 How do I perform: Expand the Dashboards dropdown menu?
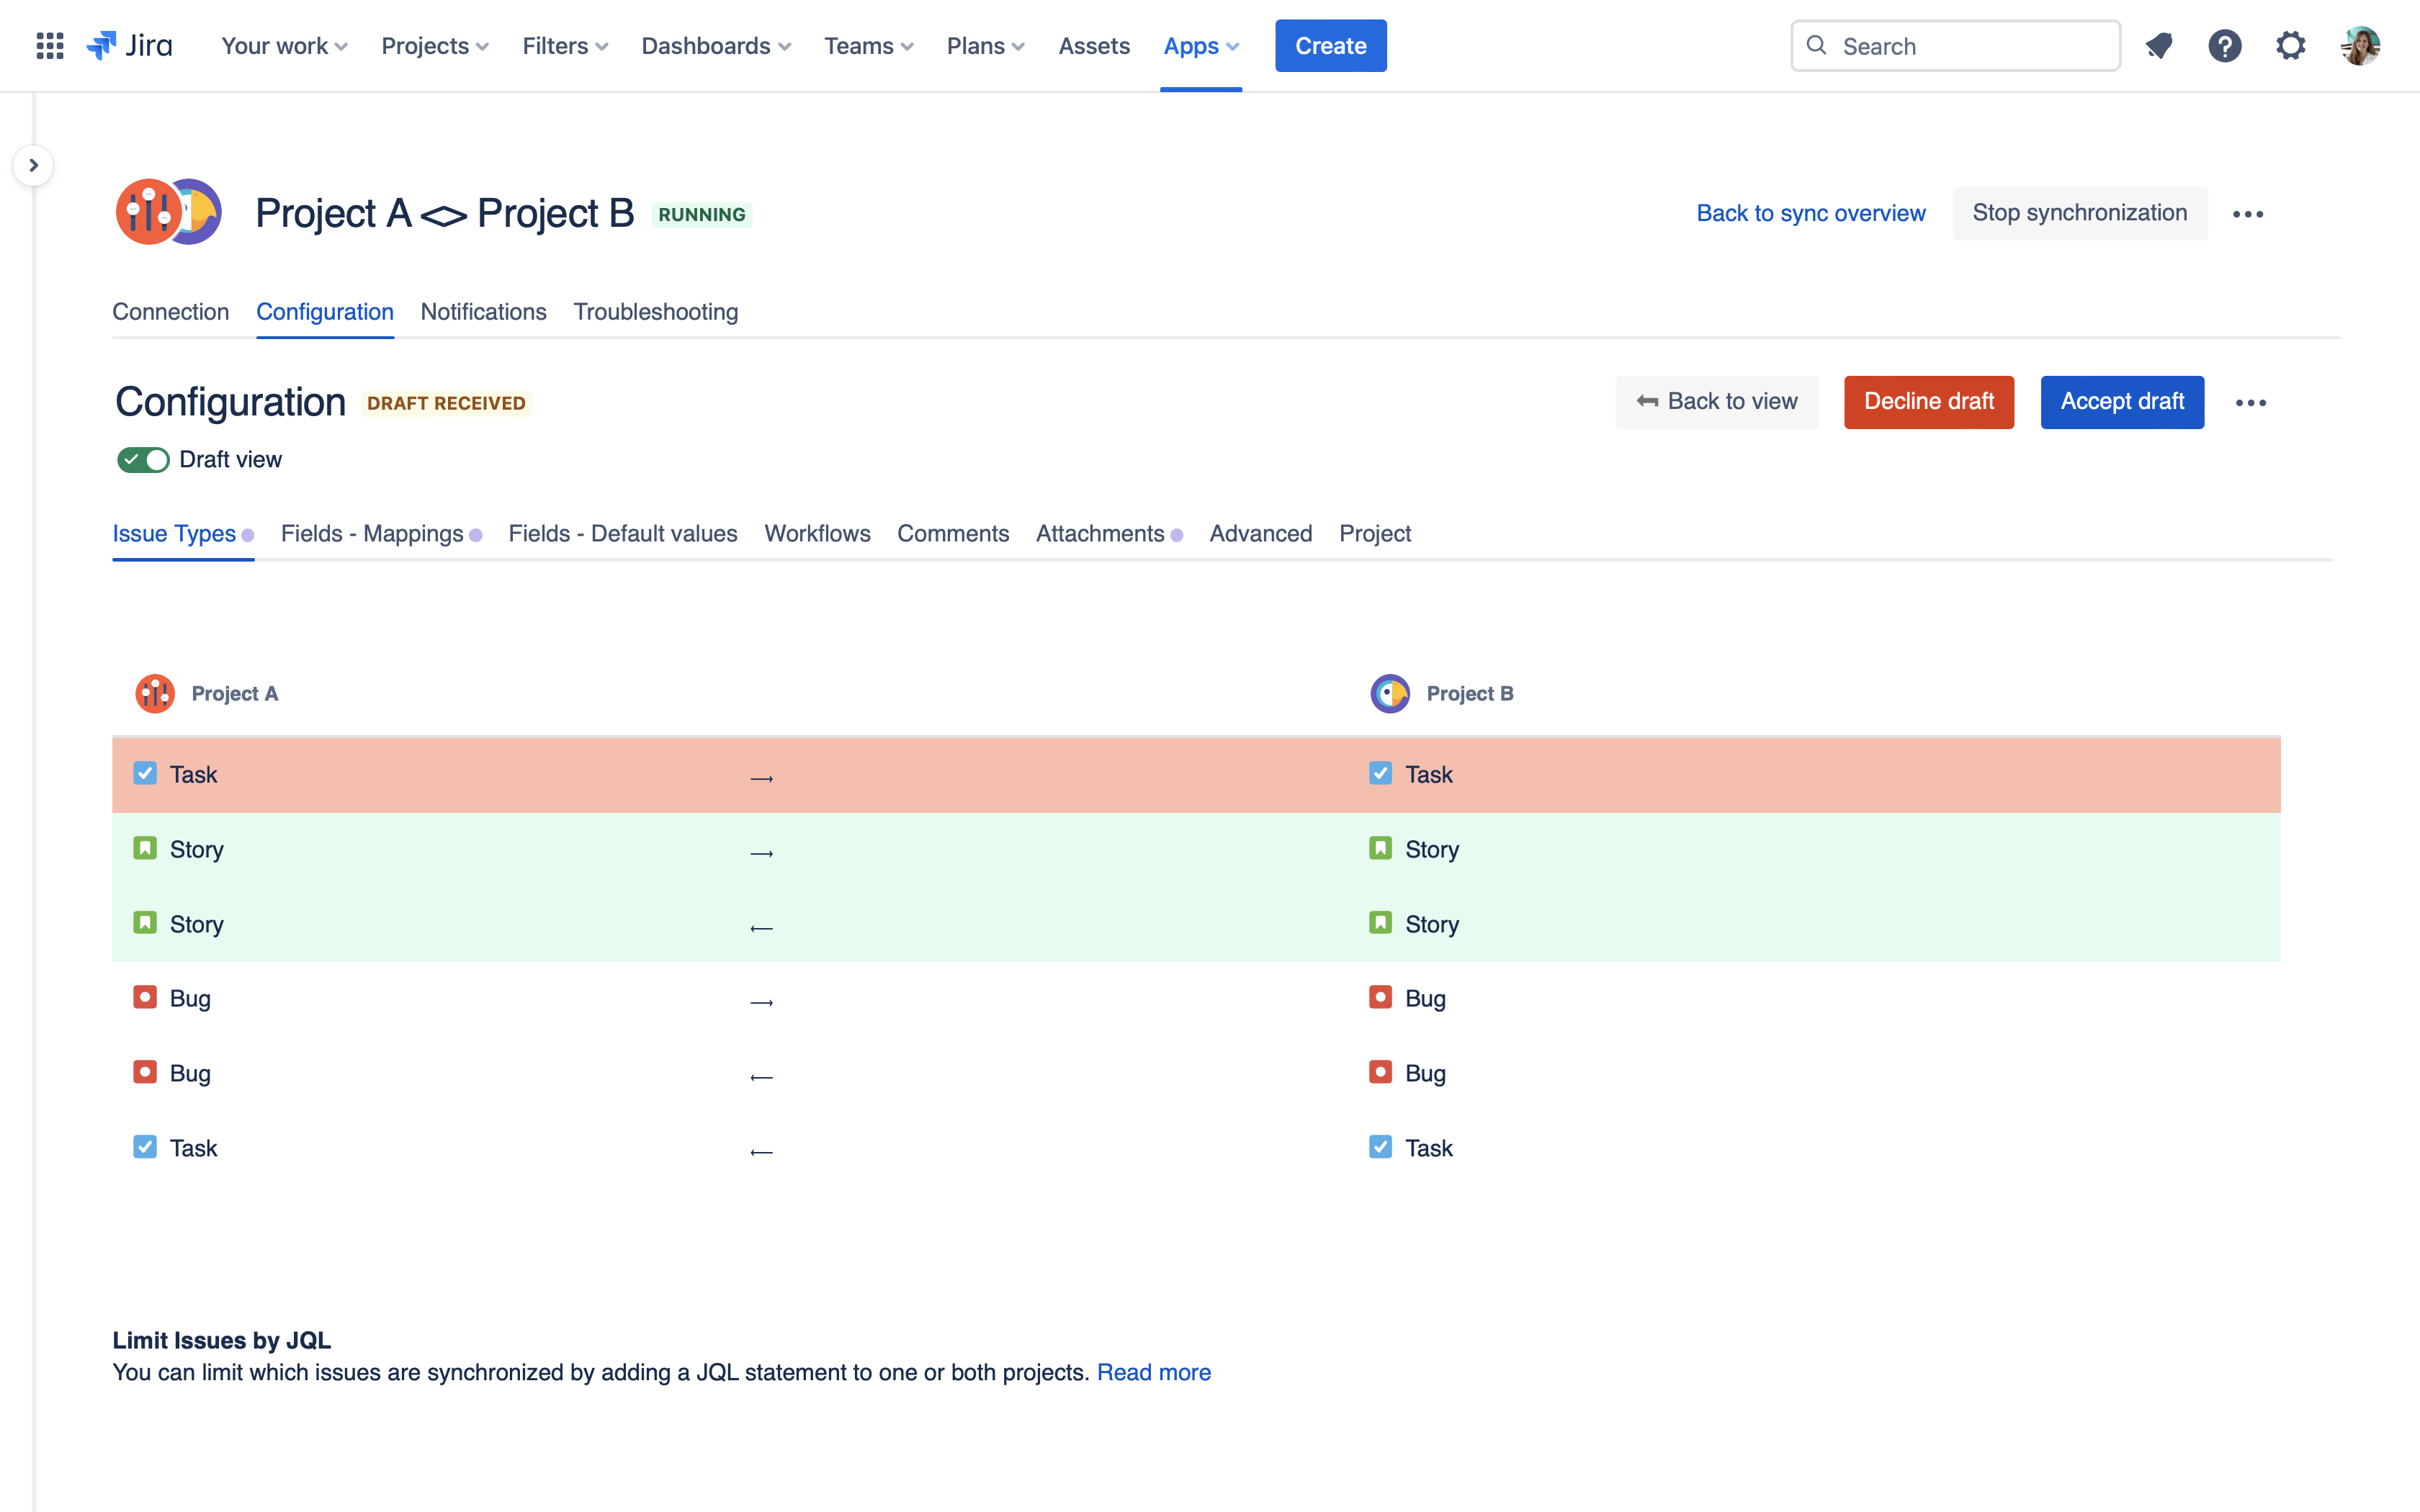tap(716, 46)
